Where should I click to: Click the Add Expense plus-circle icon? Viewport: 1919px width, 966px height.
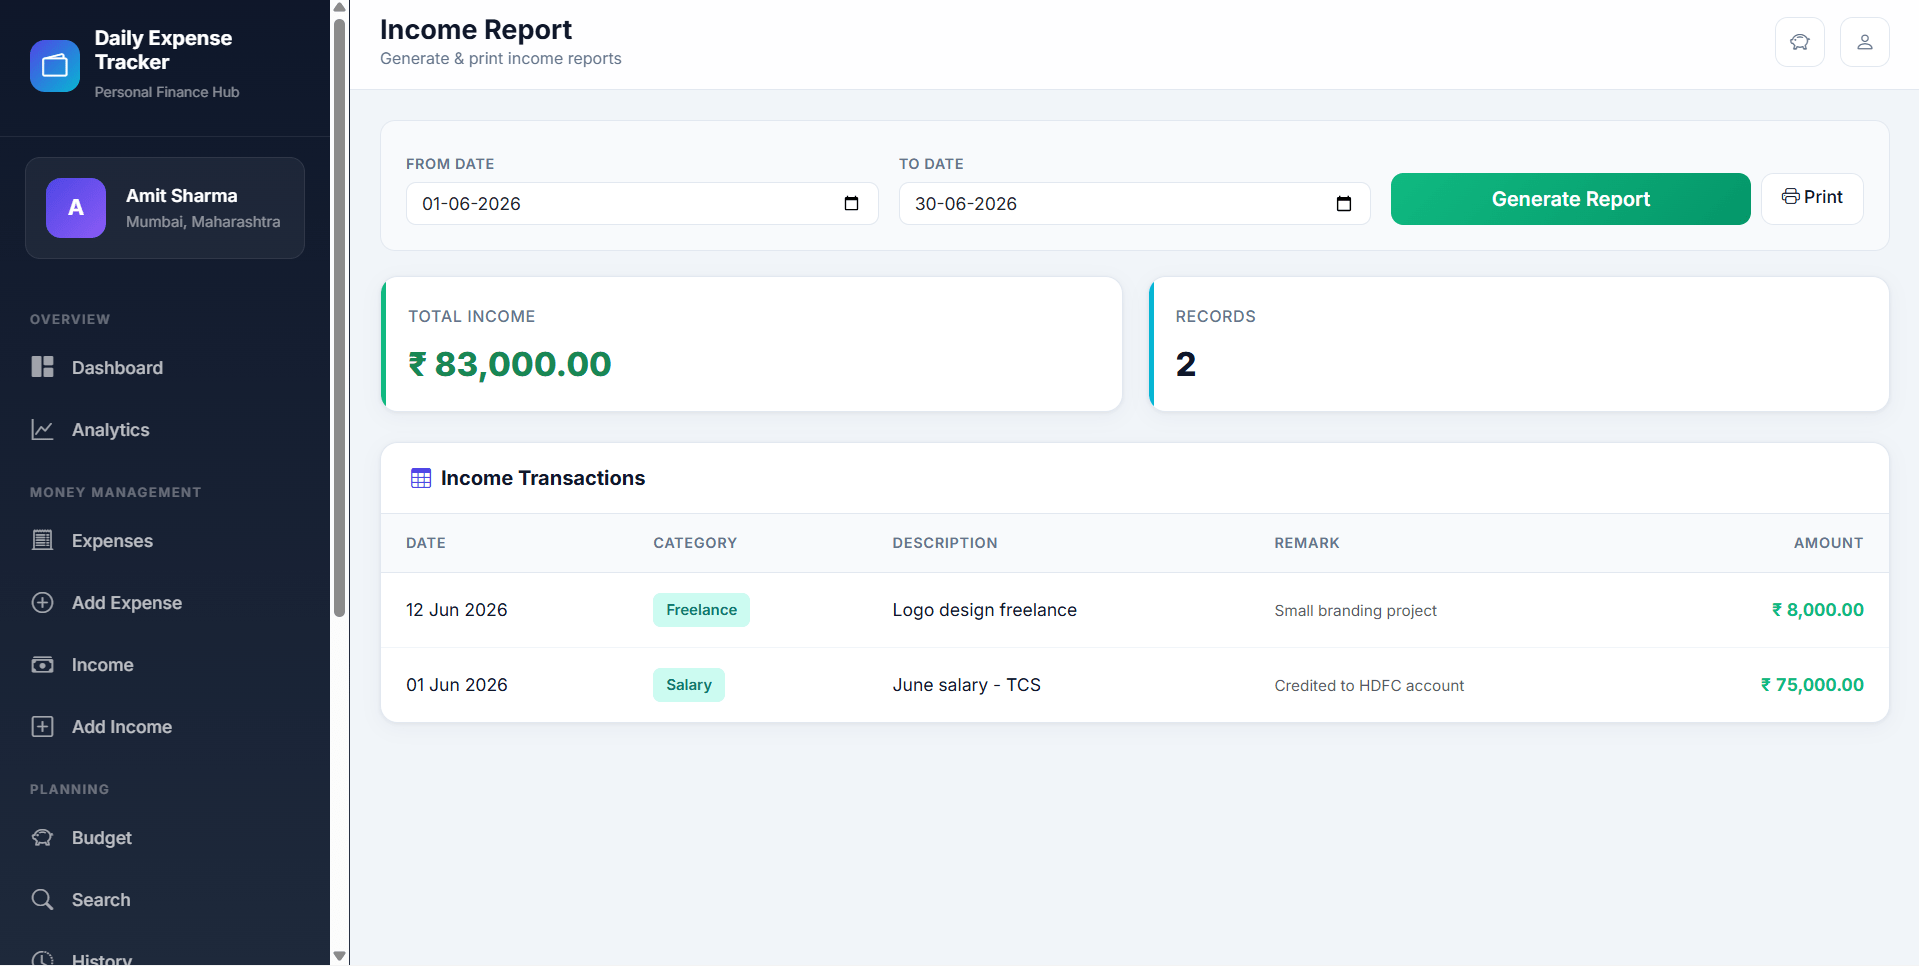point(42,602)
